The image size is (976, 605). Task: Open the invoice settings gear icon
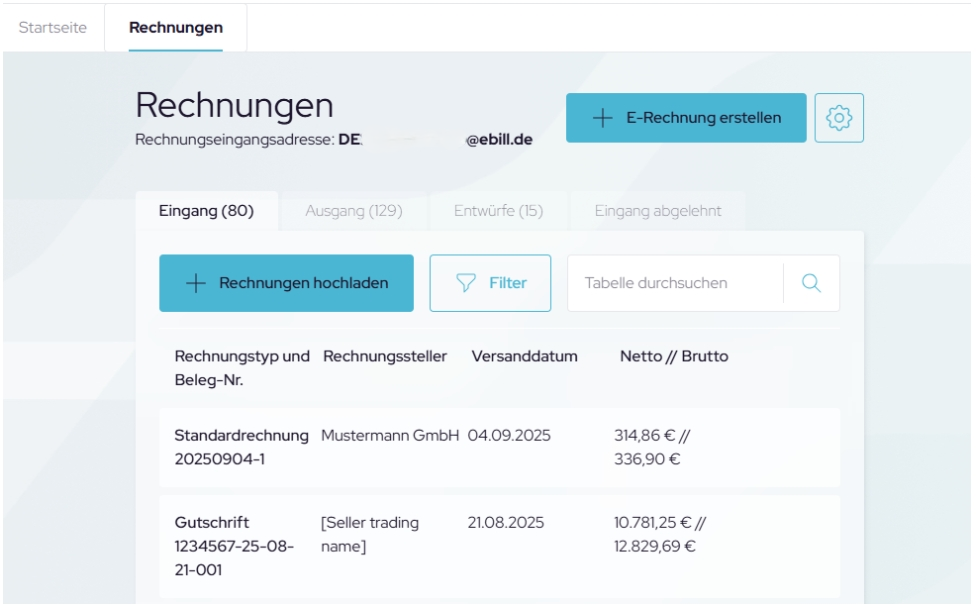point(839,118)
